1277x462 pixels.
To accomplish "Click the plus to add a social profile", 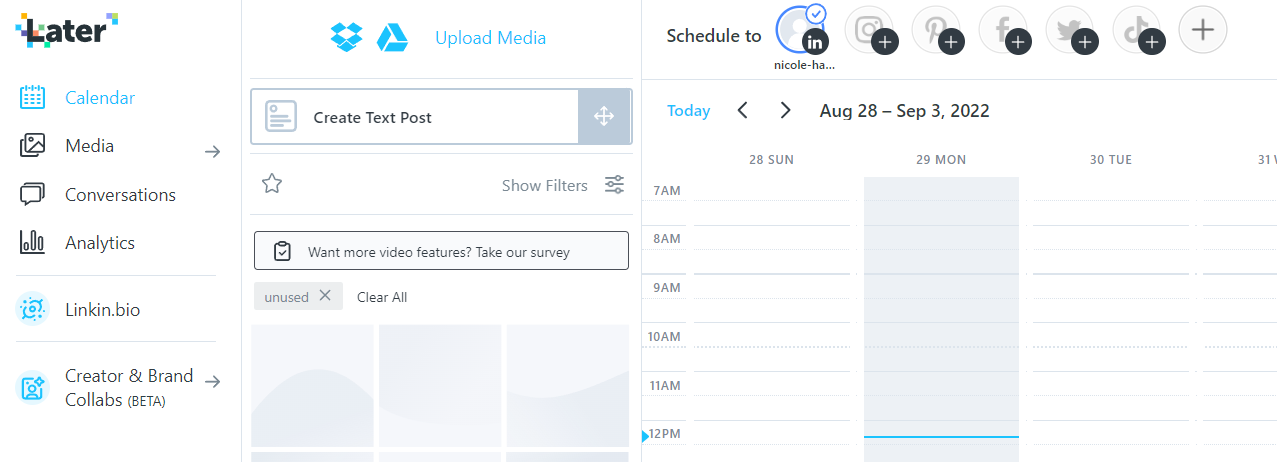I will [1203, 30].
